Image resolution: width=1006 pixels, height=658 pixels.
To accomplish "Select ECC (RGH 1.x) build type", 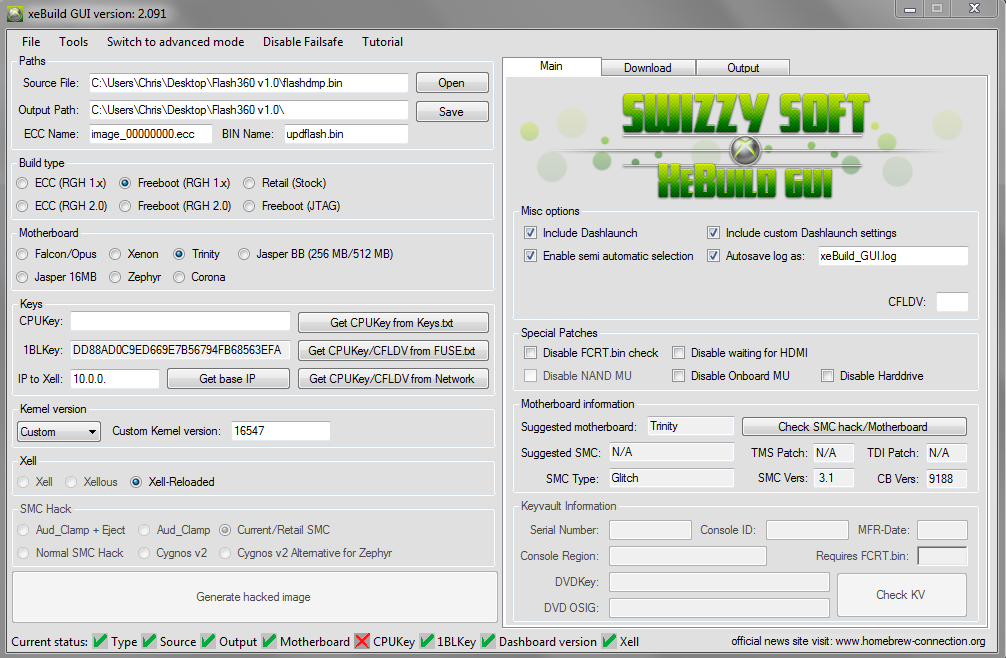I will (x=62, y=183).
